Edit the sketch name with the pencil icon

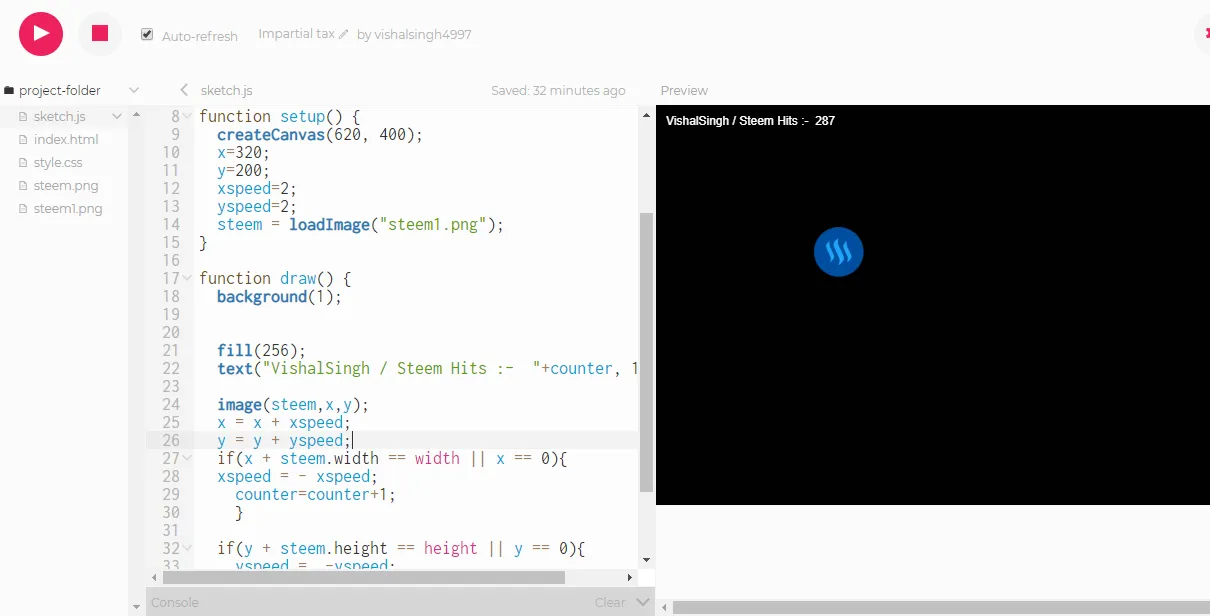(344, 34)
